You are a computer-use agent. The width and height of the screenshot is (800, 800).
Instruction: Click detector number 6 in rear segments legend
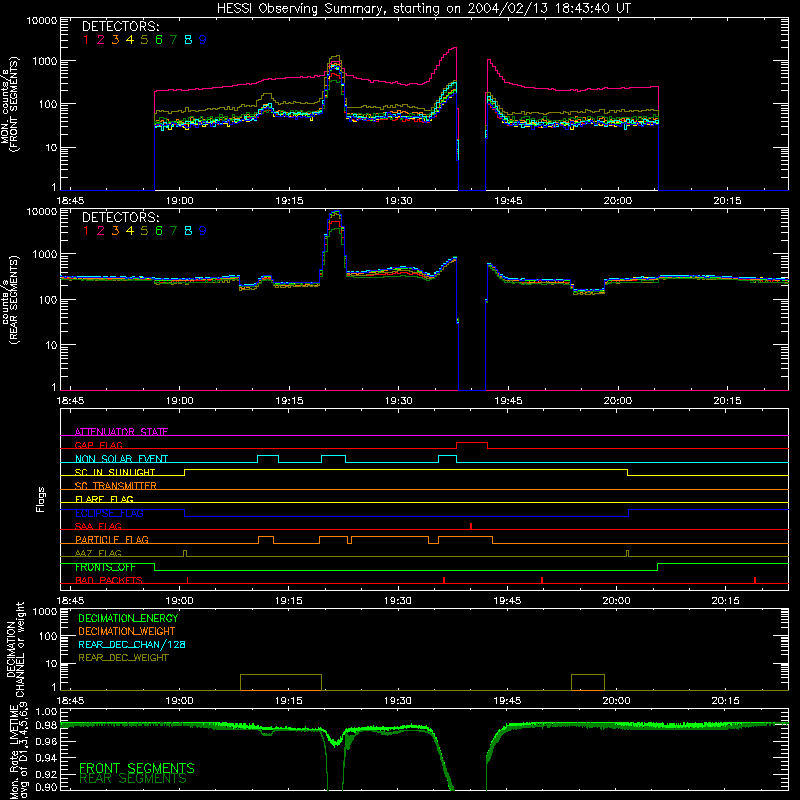[159, 231]
